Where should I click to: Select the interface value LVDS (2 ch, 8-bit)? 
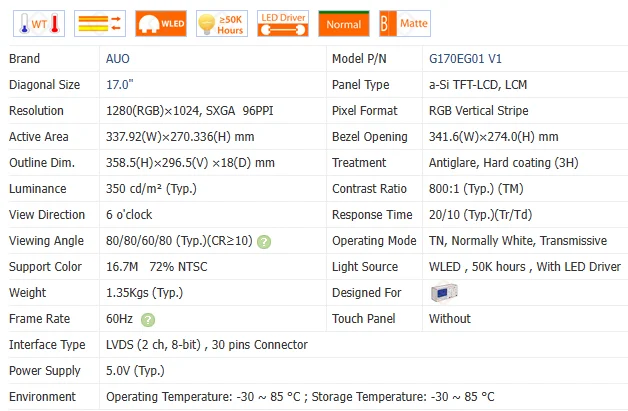153,345
